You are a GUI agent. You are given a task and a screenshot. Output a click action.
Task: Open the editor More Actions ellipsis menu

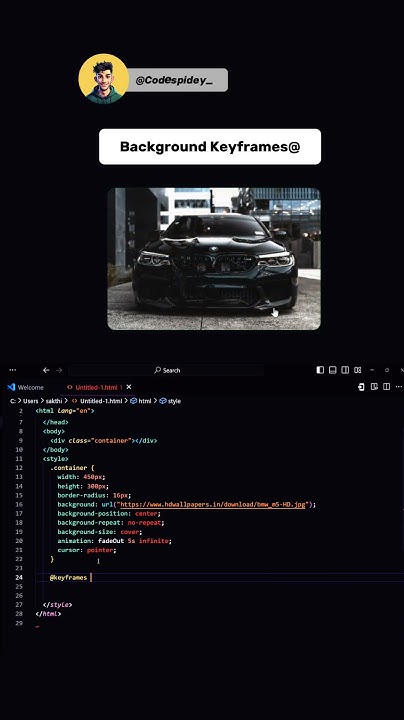point(399,387)
